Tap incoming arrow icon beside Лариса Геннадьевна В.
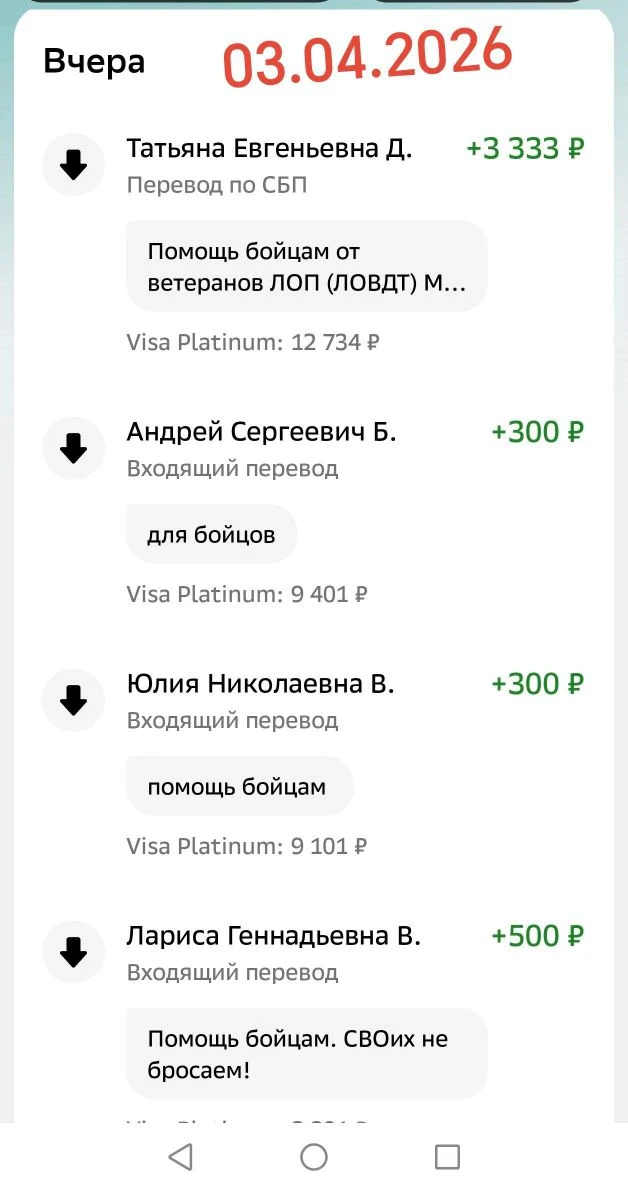The image size is (628, 1191). [x=74, y=953]
